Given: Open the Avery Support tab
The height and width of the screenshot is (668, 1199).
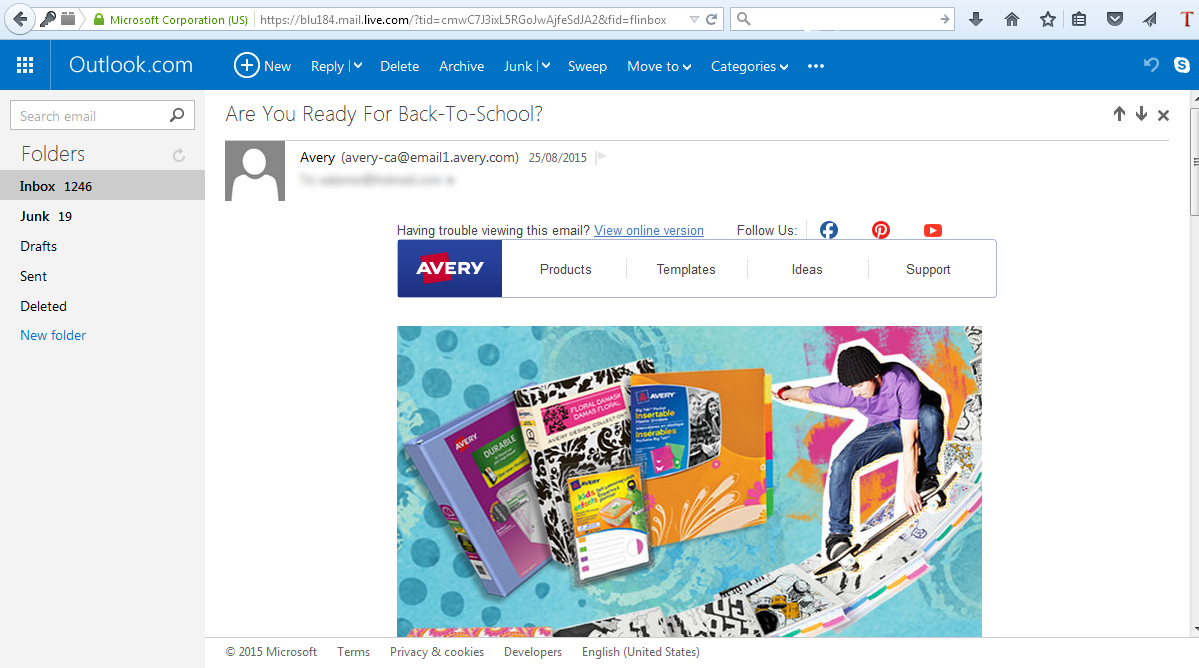Looking at the screenshot, I should [928, 269].
